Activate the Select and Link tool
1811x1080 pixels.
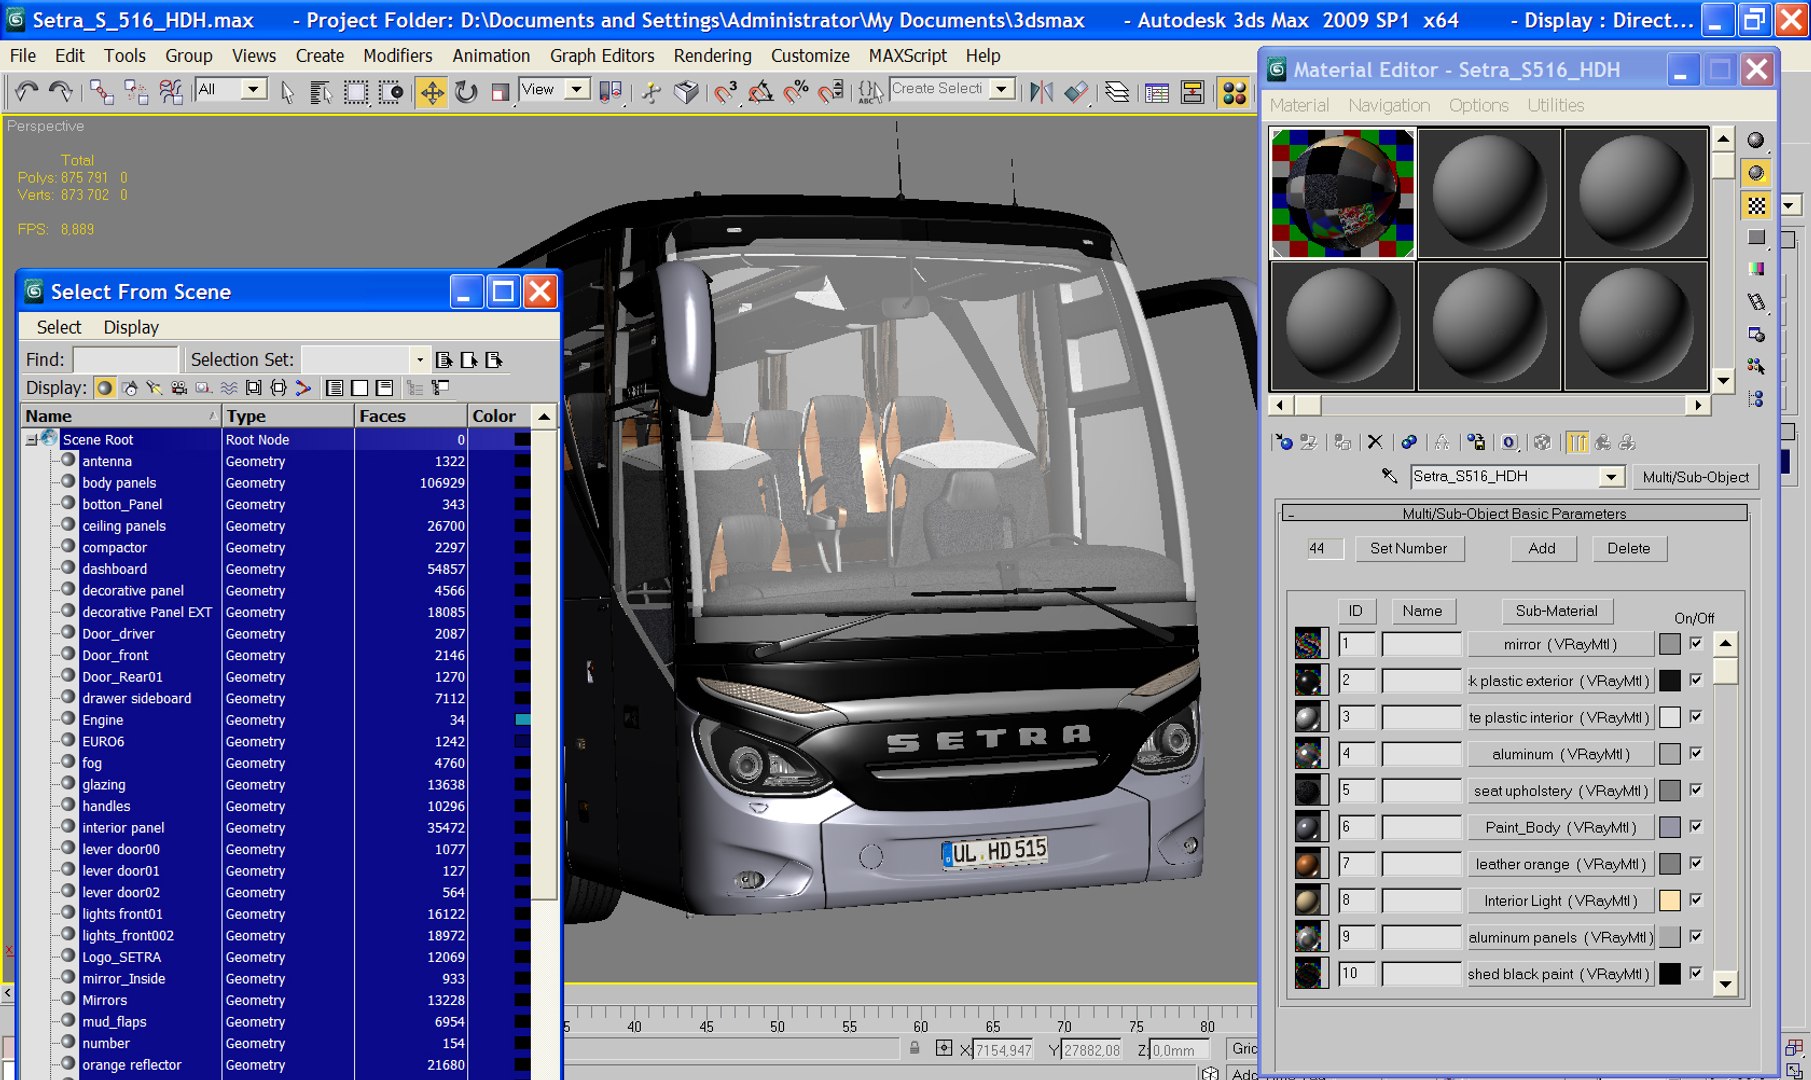[x=101, y=92]
